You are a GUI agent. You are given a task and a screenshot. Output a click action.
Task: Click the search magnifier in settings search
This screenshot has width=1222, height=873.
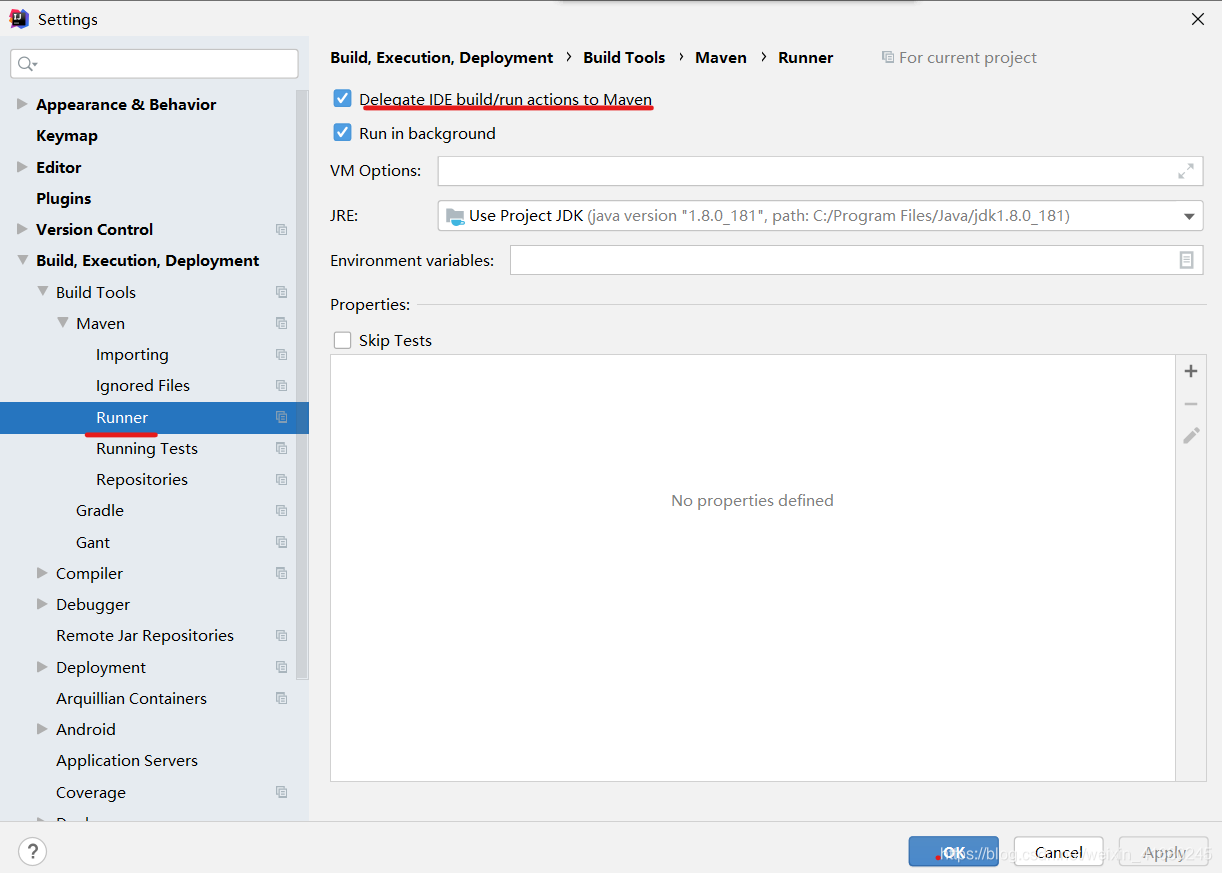[27, 63]
